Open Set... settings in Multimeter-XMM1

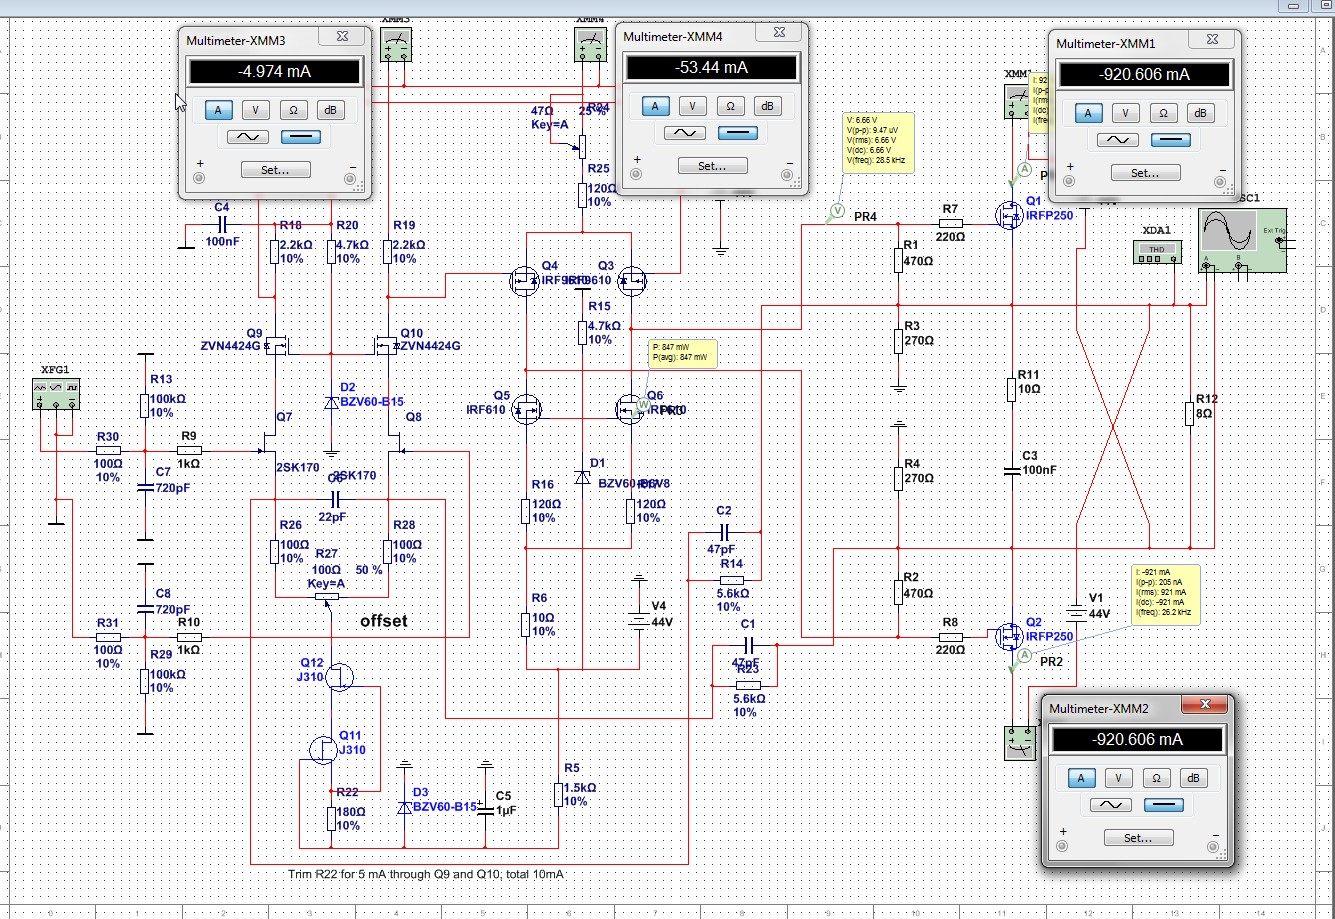tap(1144, 173)
